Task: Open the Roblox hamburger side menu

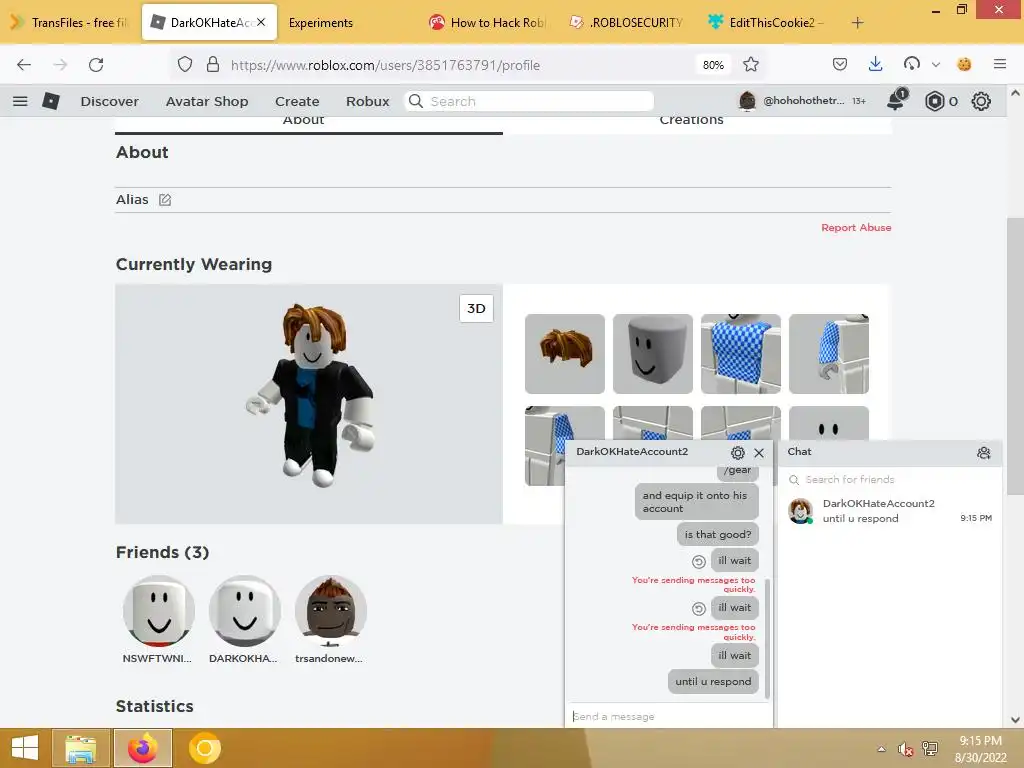Action: (x=20, y=101)
